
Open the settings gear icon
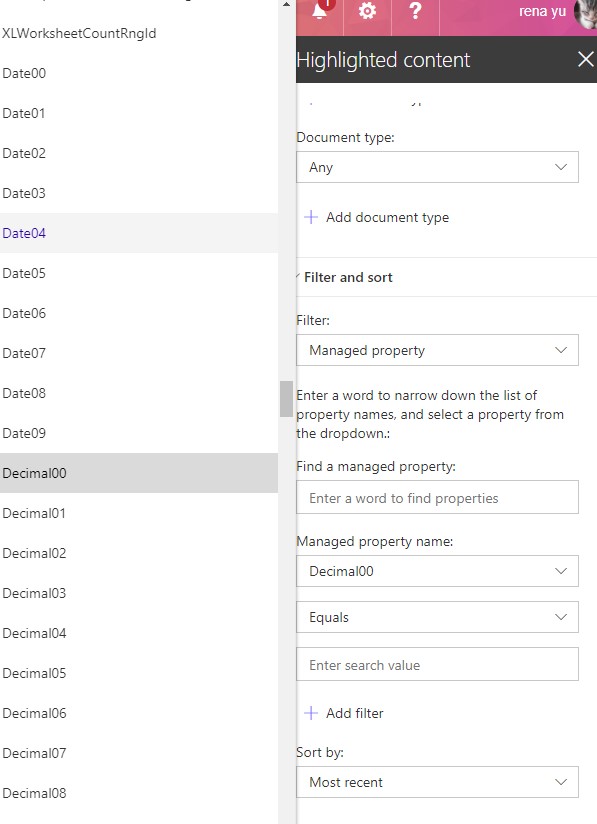[367, 11]
